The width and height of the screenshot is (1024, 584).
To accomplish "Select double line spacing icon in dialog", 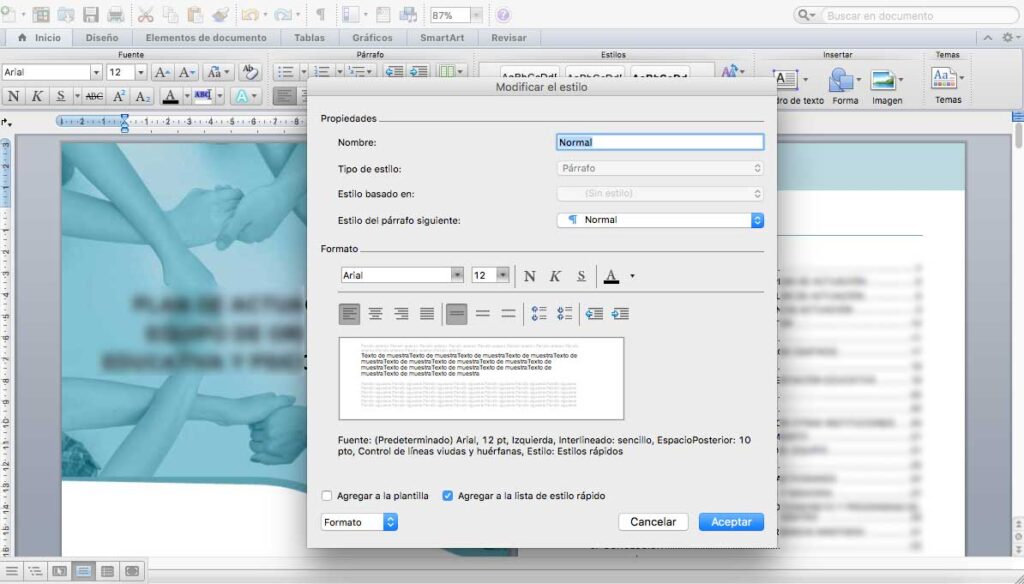I will (x=508, y=314).
